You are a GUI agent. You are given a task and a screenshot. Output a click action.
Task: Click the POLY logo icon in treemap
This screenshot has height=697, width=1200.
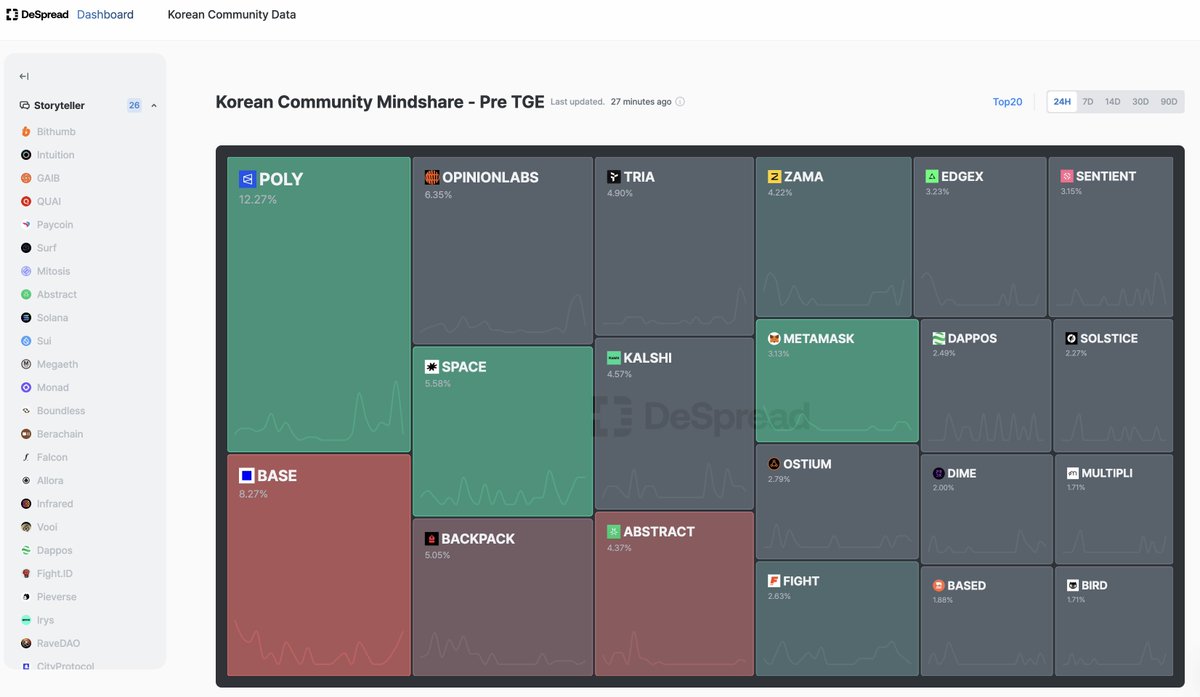tap(247, 180)
